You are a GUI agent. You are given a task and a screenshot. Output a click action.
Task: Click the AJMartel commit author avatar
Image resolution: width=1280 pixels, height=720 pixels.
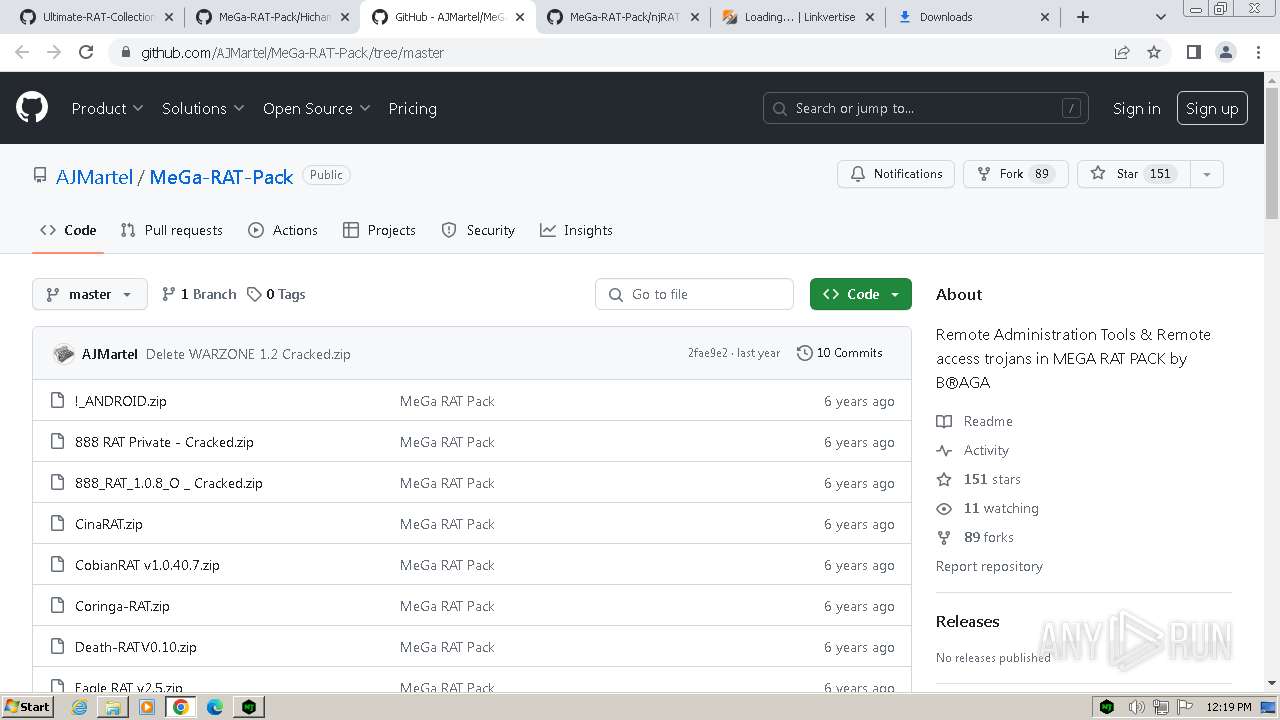coord(64,354)
